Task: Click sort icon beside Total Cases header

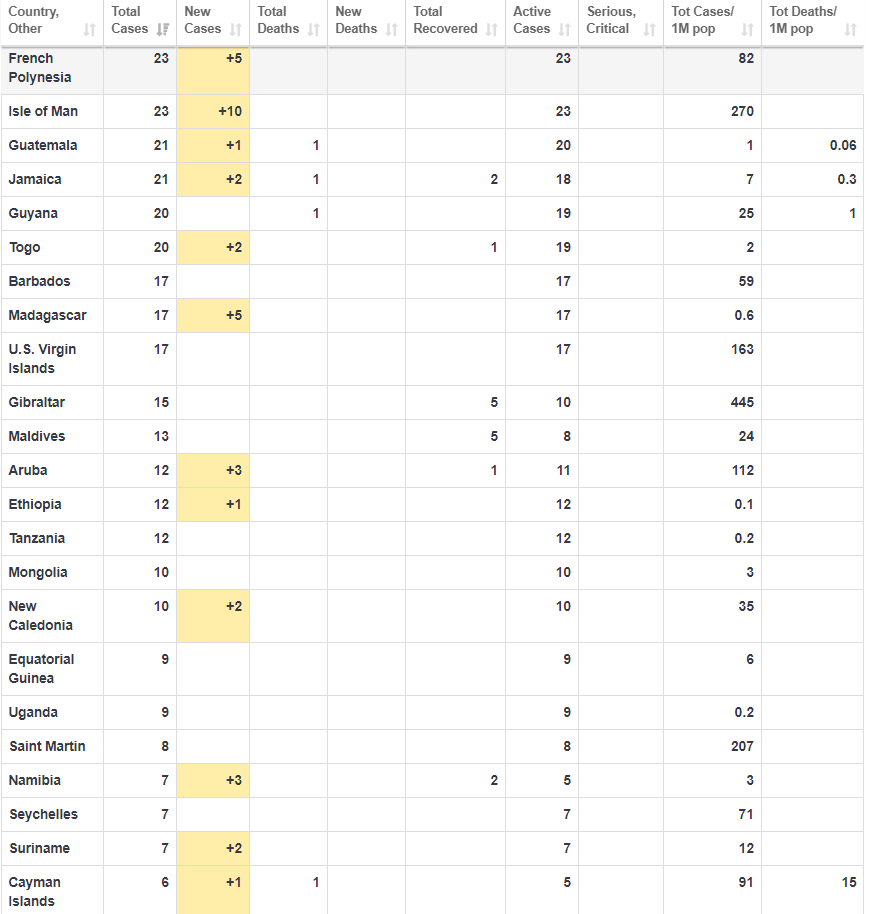Action: (163, 30)
